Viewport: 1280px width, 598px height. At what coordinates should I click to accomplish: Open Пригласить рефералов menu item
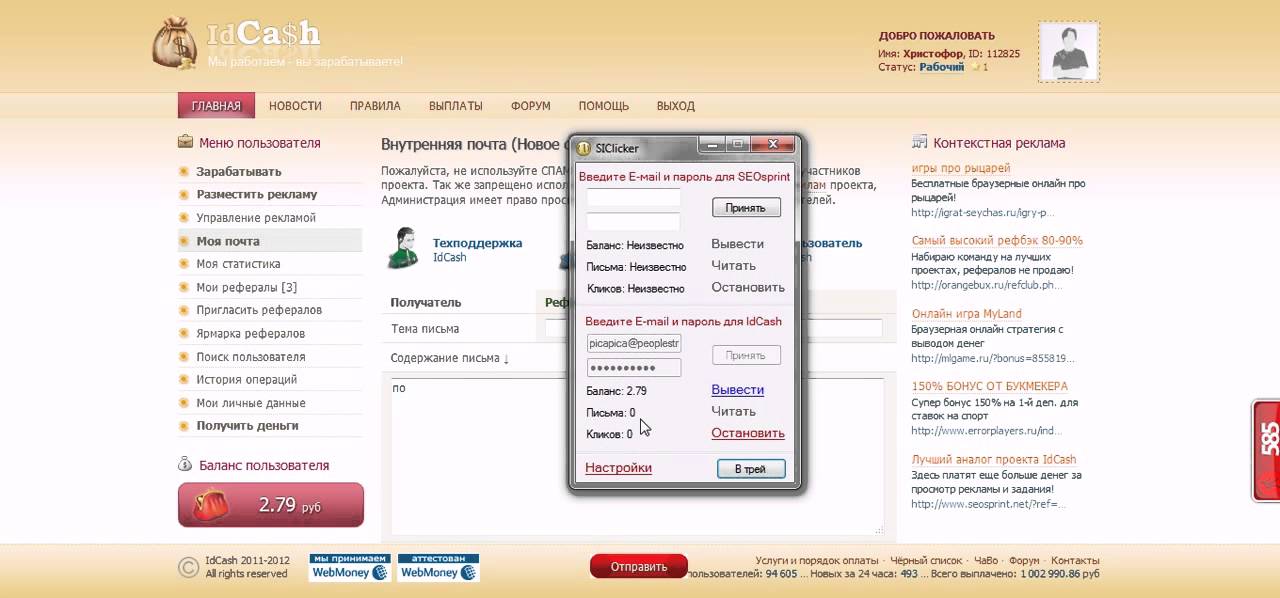pos(259,310)
